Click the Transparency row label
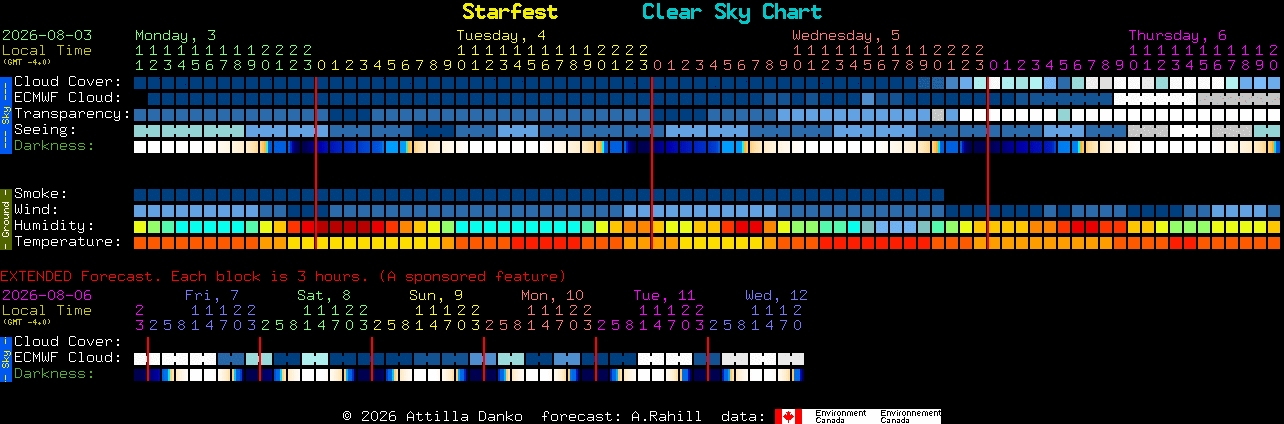1284x424 pixels. [72, 114]
